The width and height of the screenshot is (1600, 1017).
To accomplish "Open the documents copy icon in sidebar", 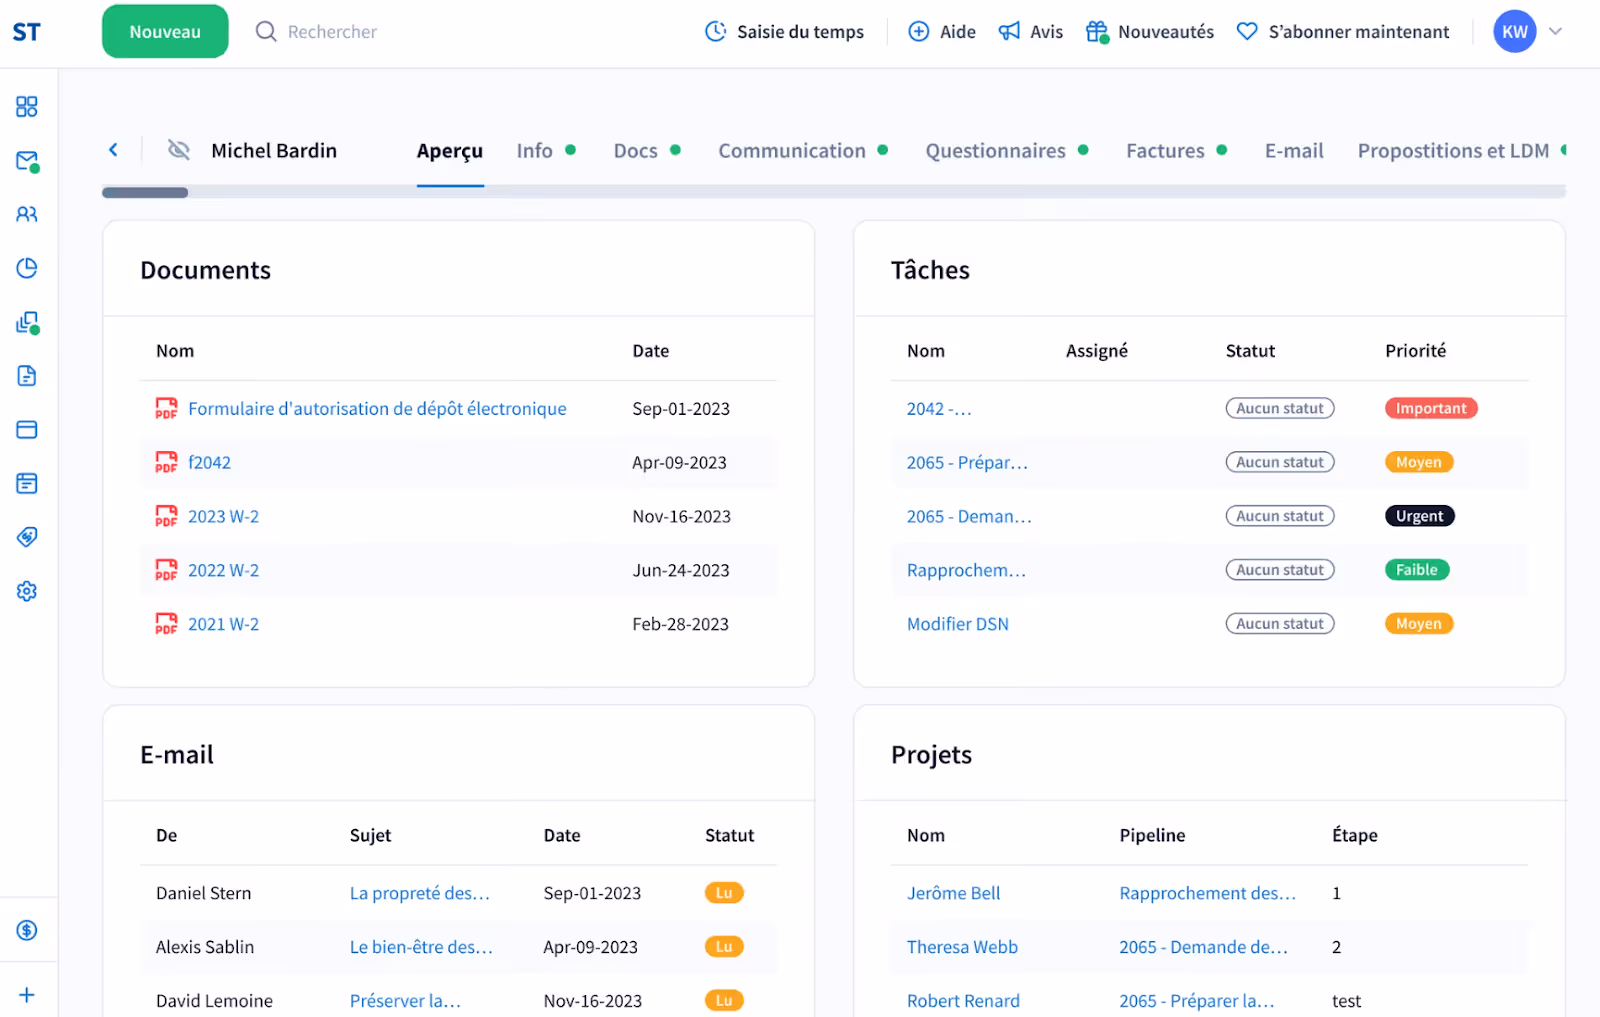I will point(27,322).
